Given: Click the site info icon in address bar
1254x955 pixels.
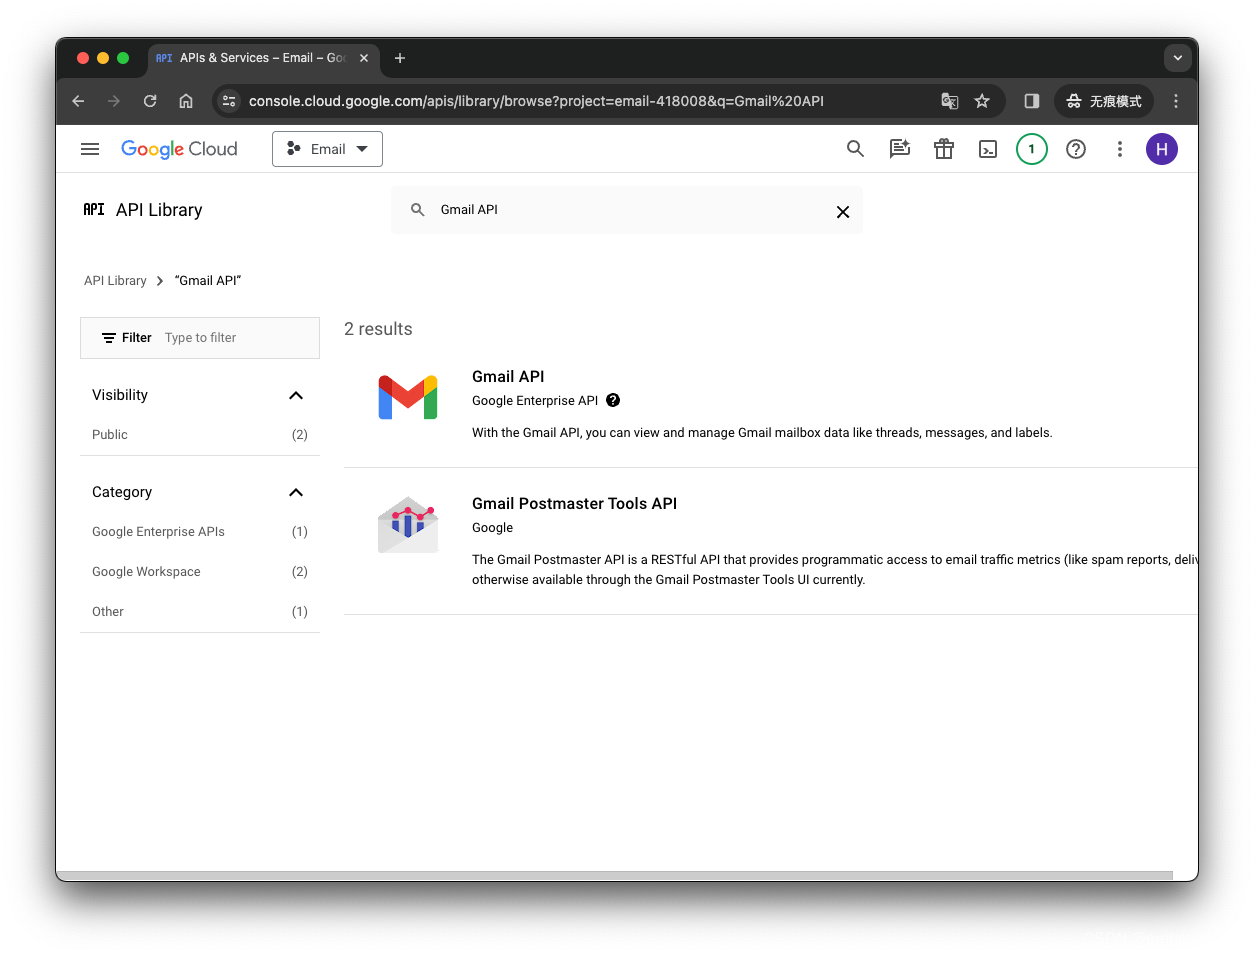Looking at the screenshot, I should point(229,101).
